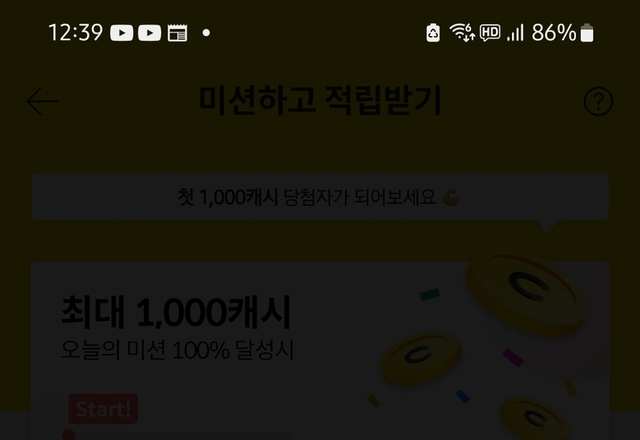Tap the first YouTube notification icon
This screenshot has height=440, width=640.
click(122, 33)
